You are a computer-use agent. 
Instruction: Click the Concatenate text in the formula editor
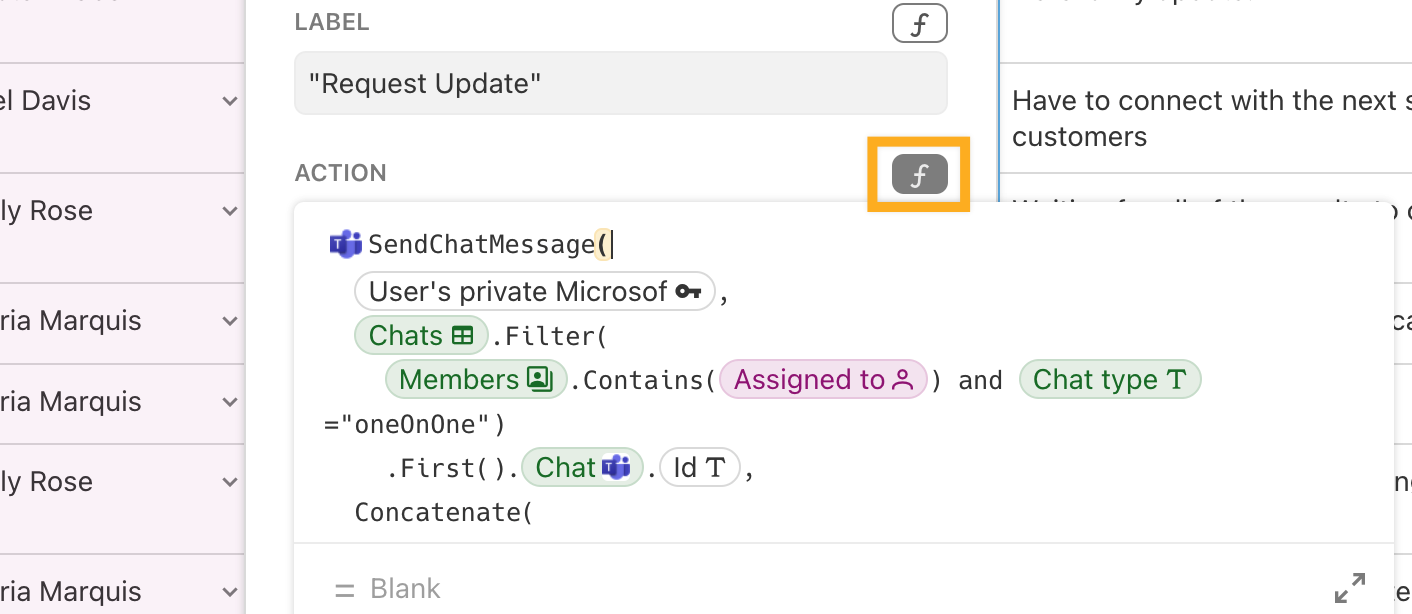442,511
